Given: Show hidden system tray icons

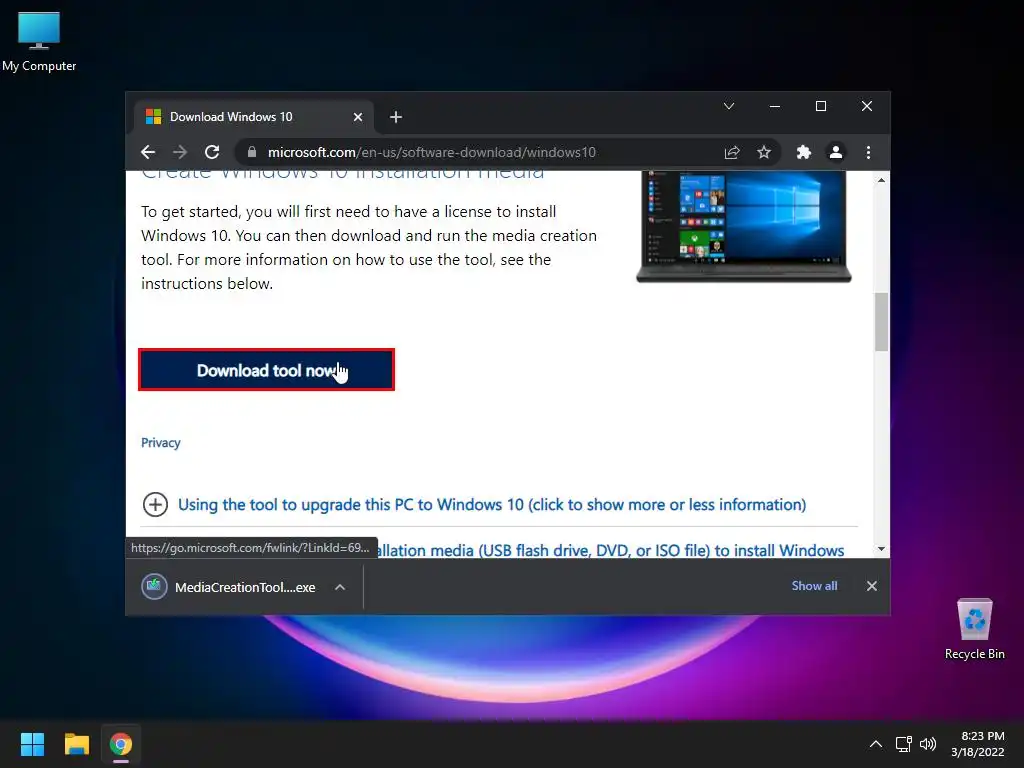Looking at the screenshot, I should (x=876, y=744).
